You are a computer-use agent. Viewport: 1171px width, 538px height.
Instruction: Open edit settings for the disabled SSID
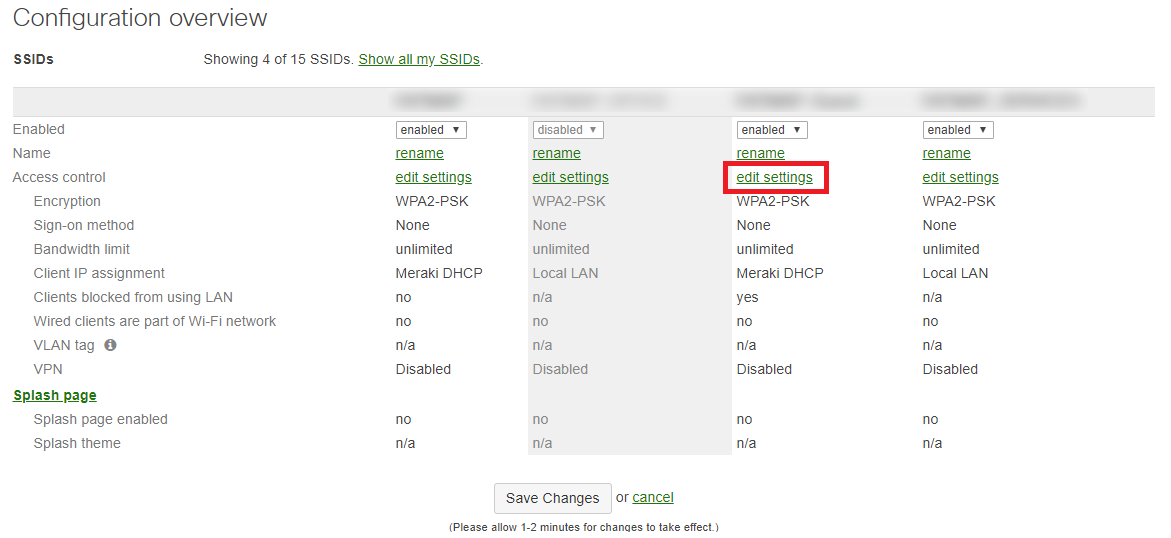[570, 177]
